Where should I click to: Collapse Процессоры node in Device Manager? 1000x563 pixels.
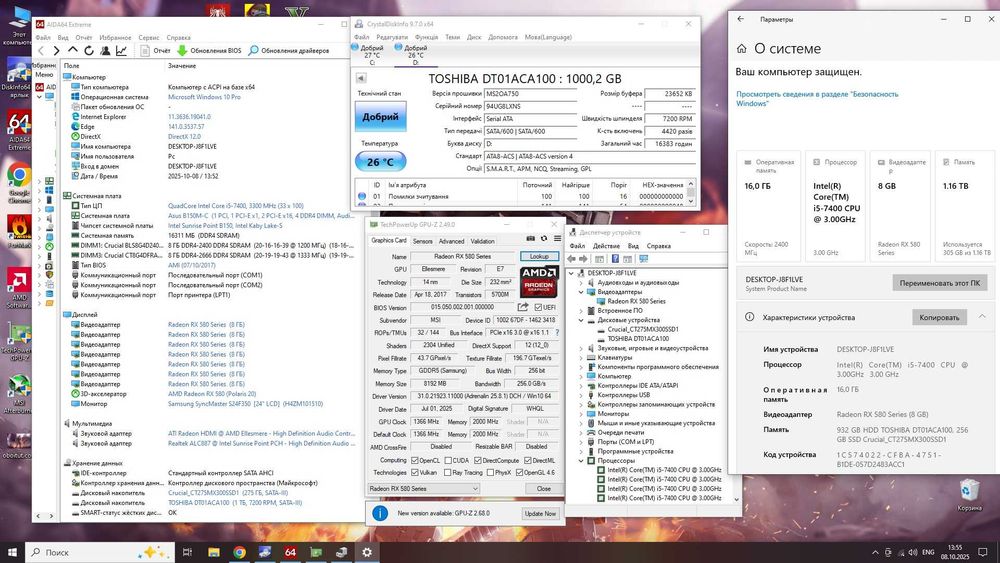tap(581, 460)
